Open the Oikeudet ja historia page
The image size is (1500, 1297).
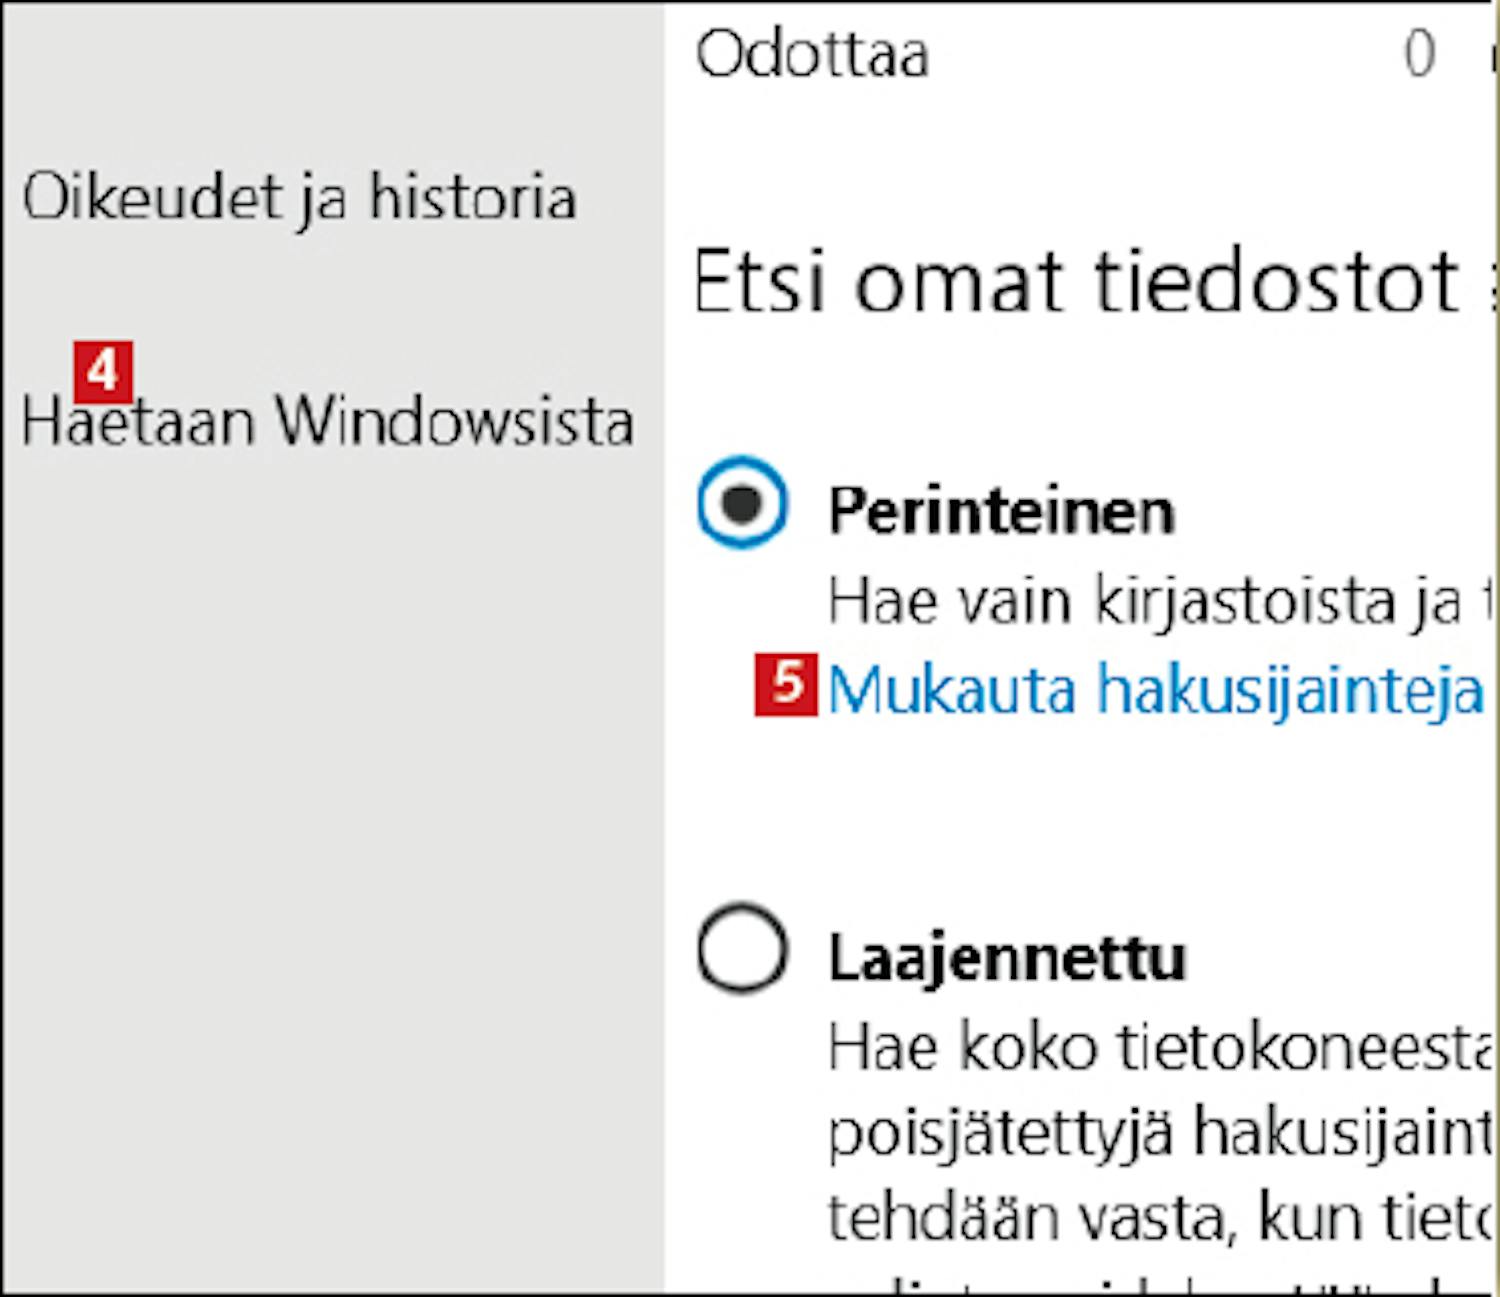coord(300,198)
